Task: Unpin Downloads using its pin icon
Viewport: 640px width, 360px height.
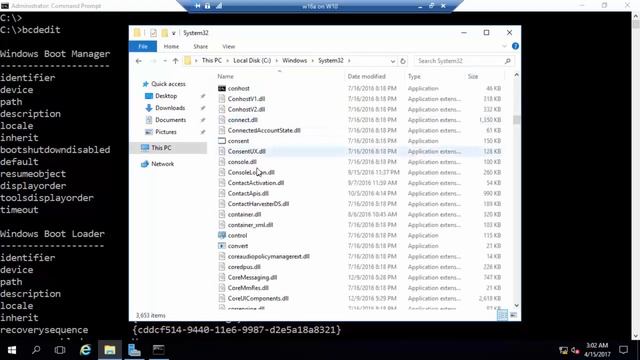Action: [203, 108]
